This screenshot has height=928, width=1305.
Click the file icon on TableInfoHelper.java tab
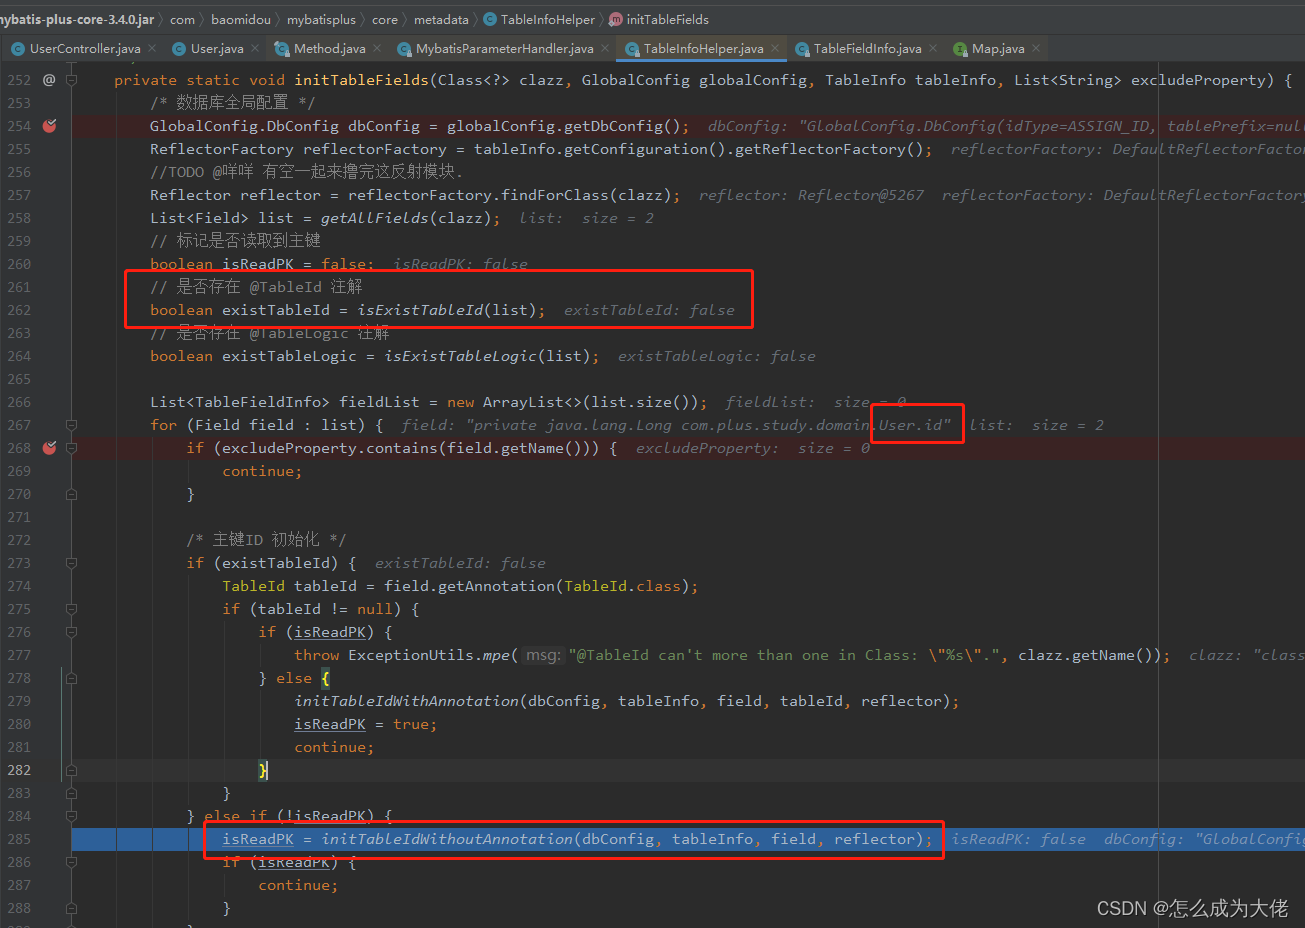632,49
